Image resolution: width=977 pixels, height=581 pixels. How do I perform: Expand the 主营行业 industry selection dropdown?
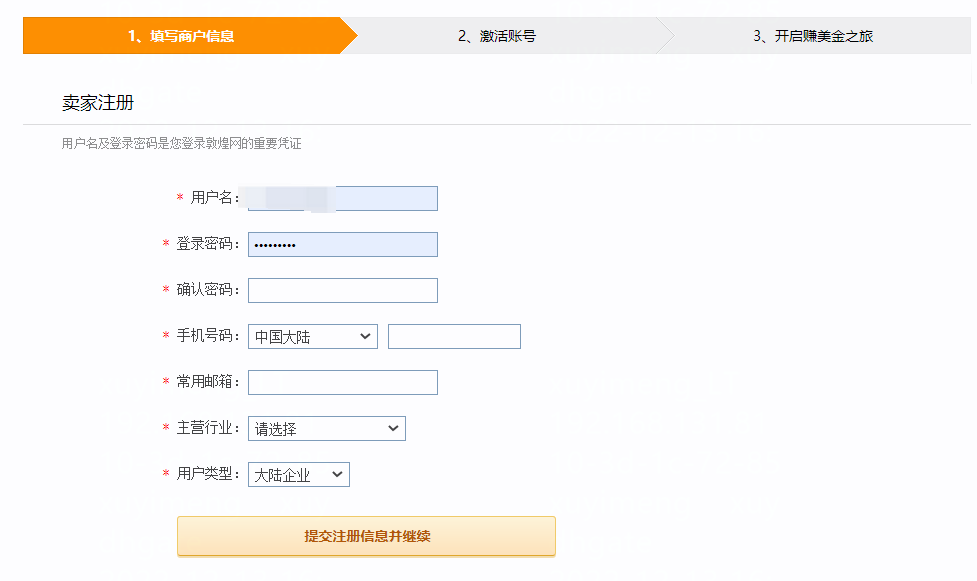point(326,428)
